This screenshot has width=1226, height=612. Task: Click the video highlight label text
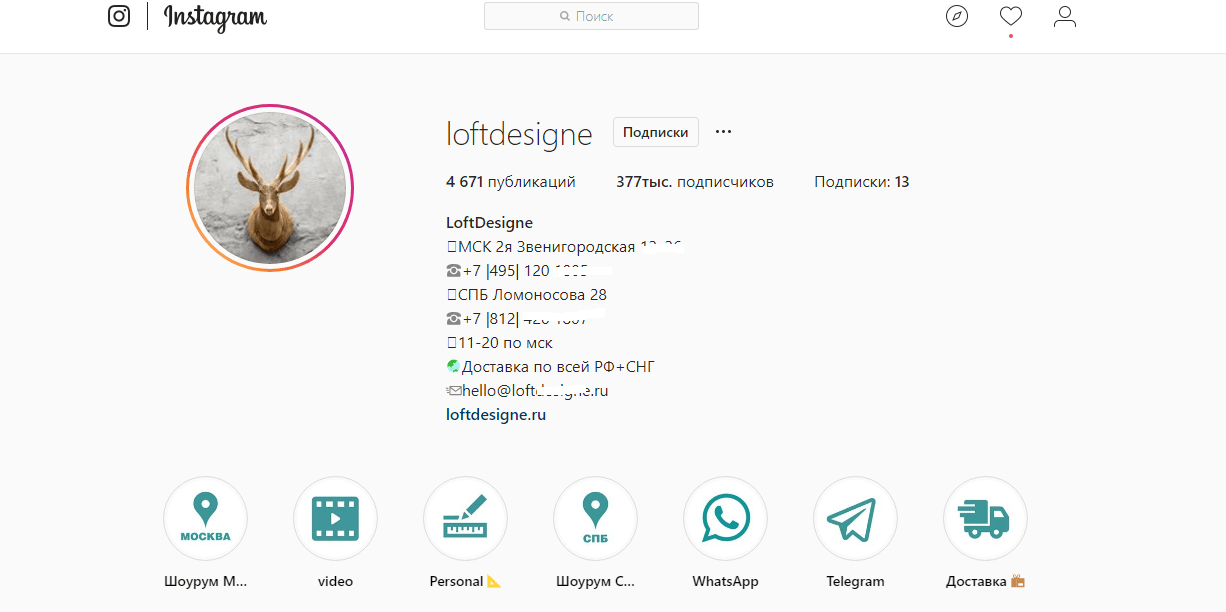pyautogui.click(x=335, y=581)
